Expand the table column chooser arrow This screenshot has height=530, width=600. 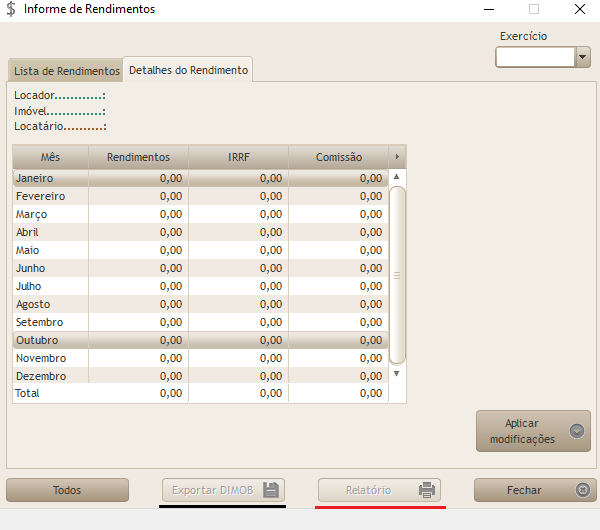click(398, 157)
